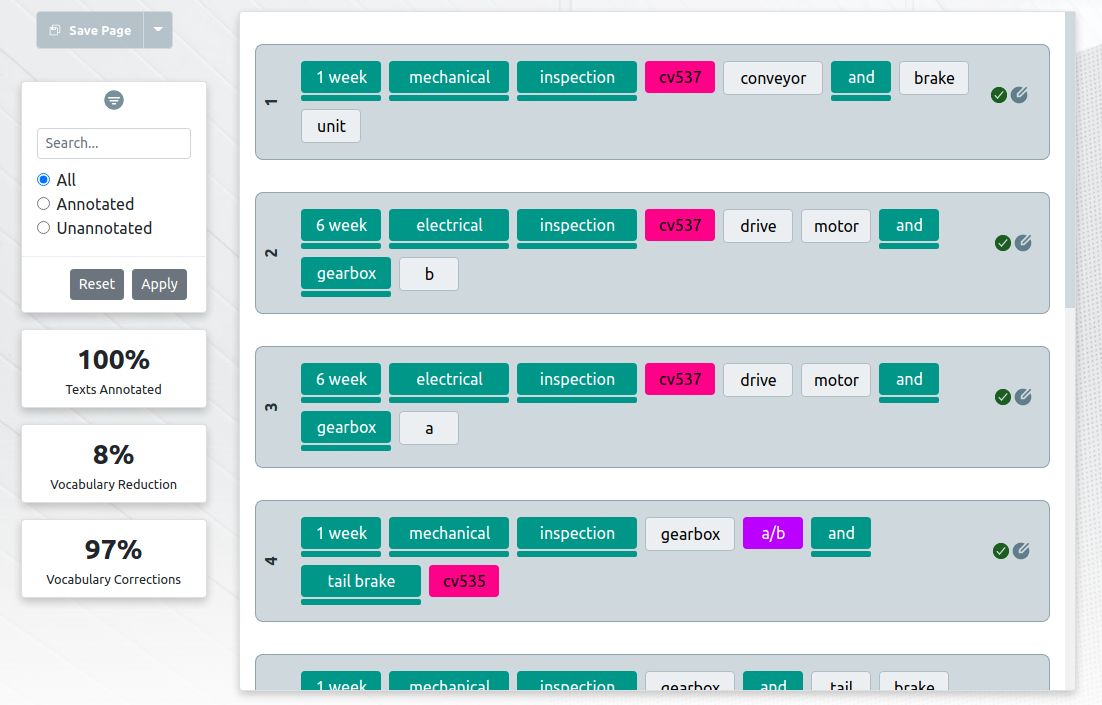This screenshot has width=1102, height=705.
Task: Click the grey edit icon on row 1
Action: click(1019, 95)
